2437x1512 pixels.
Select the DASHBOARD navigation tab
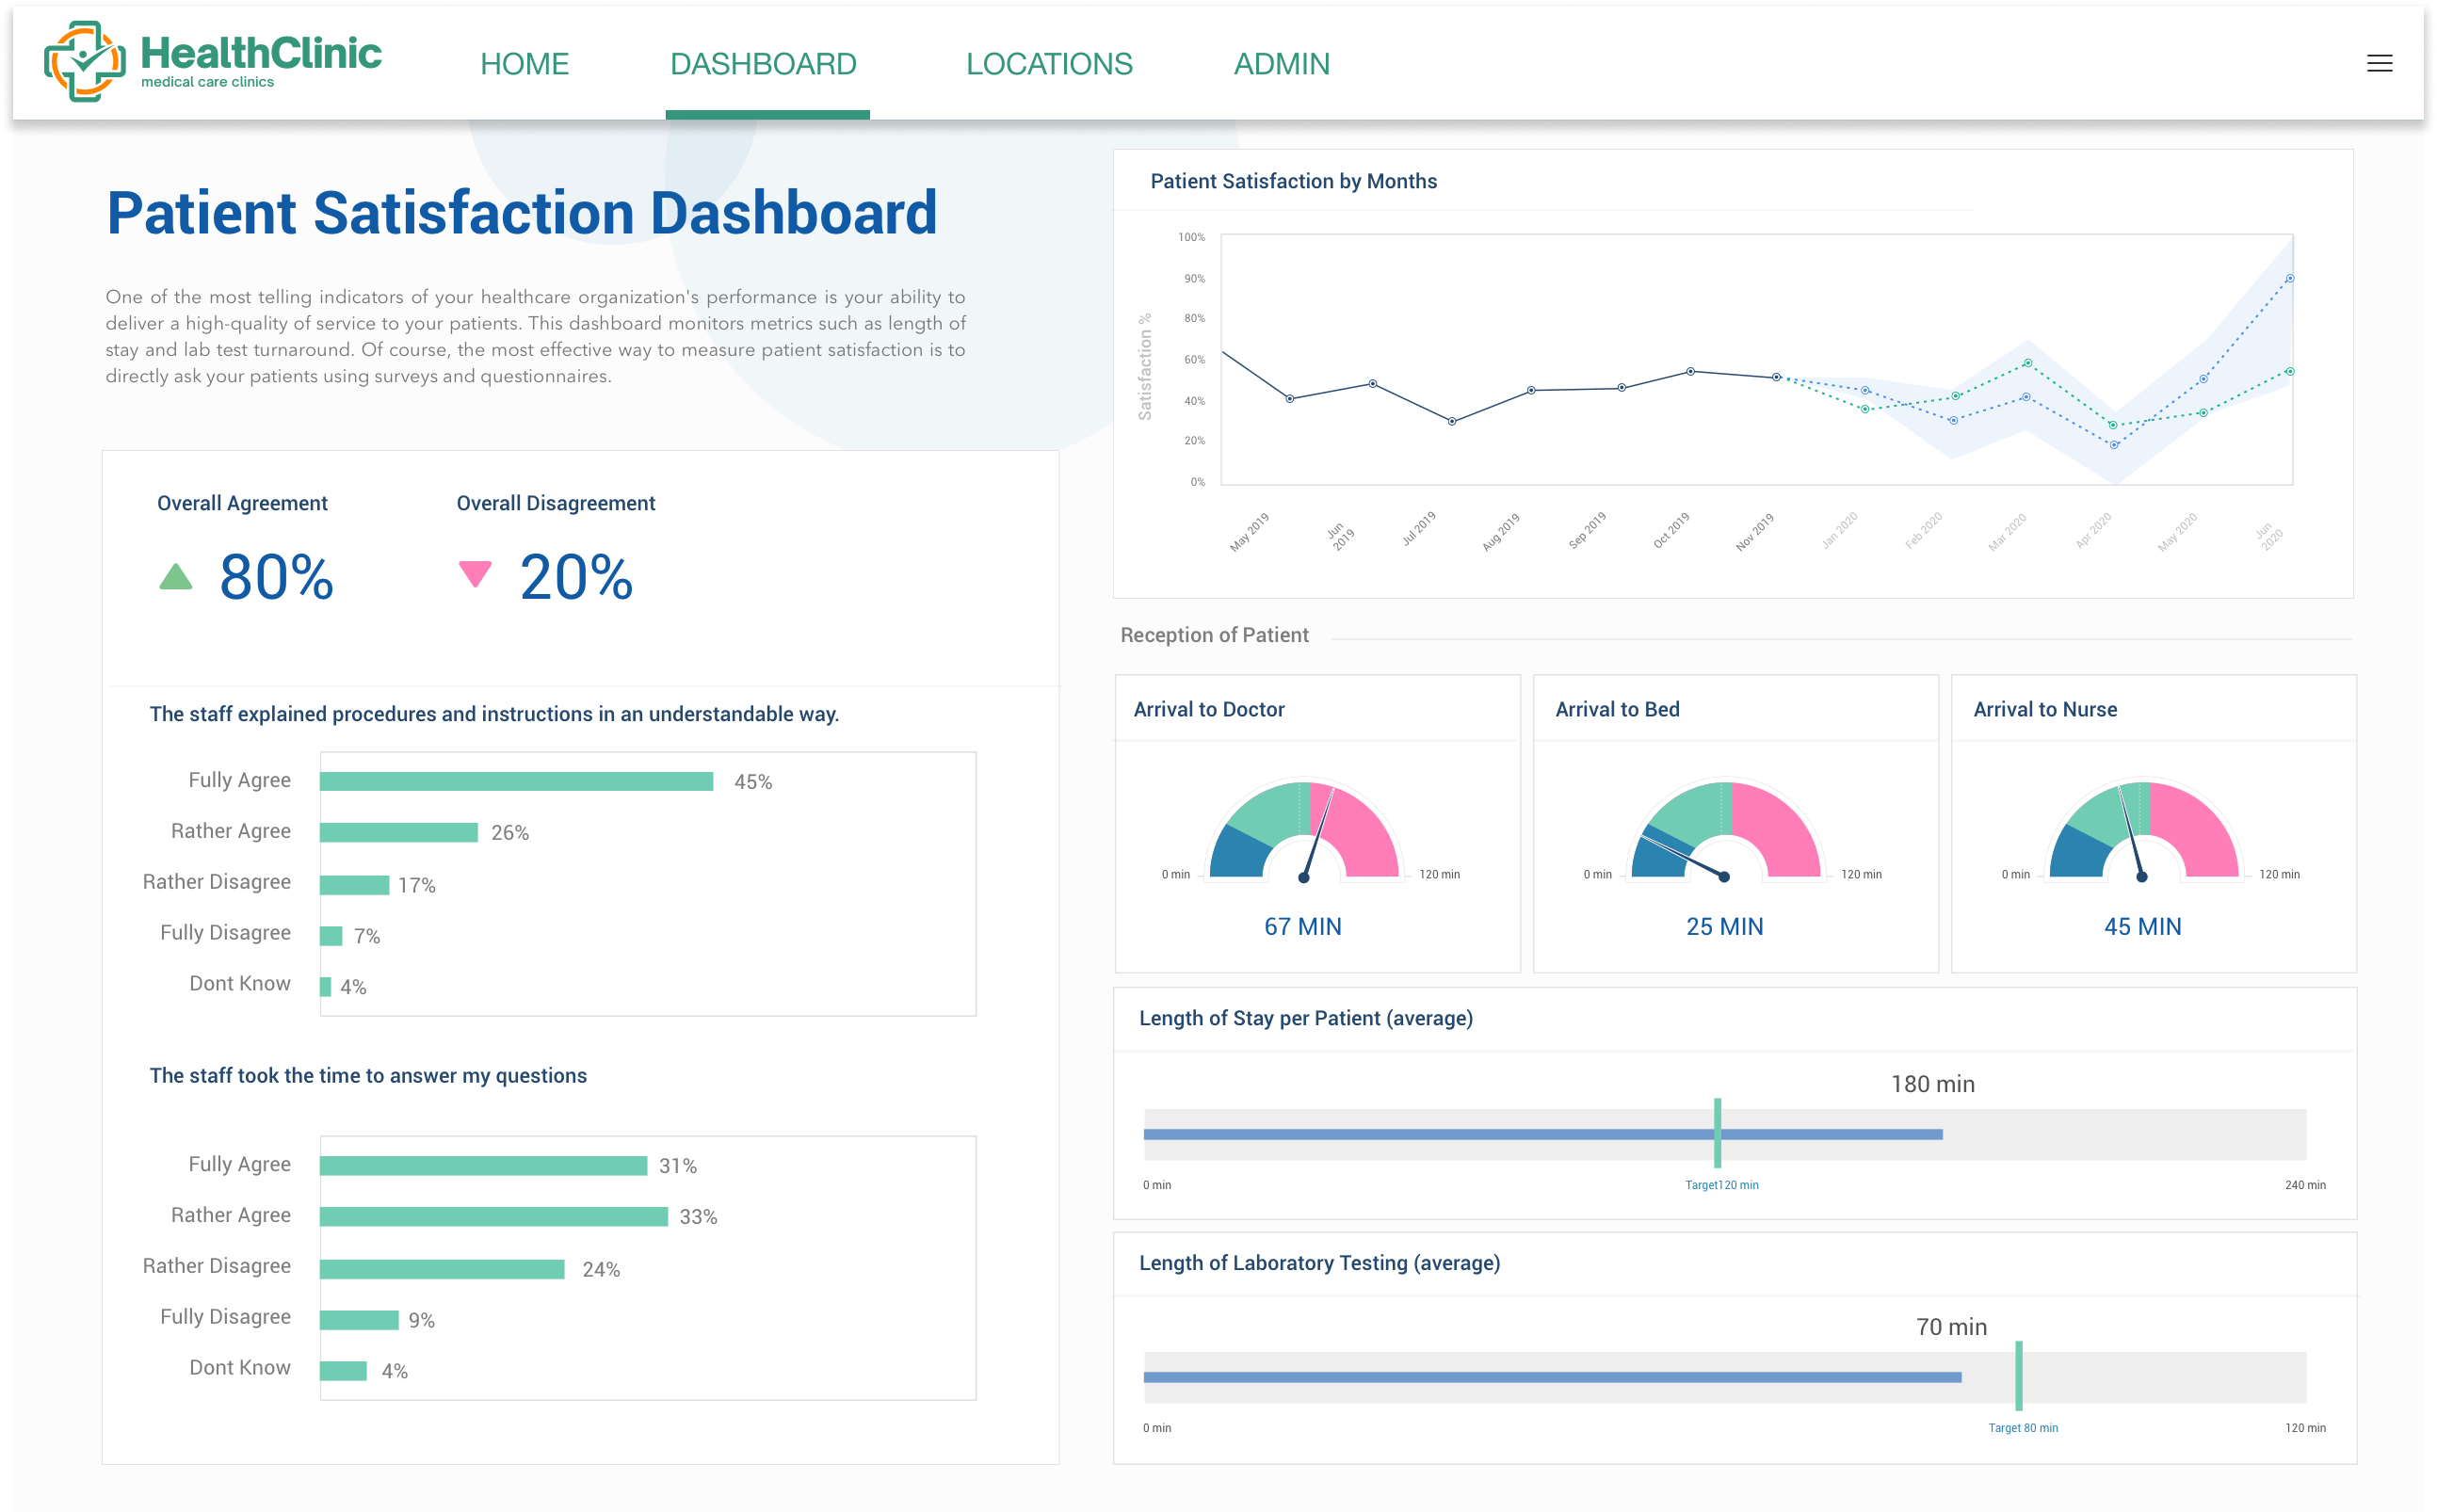(763, 64)
